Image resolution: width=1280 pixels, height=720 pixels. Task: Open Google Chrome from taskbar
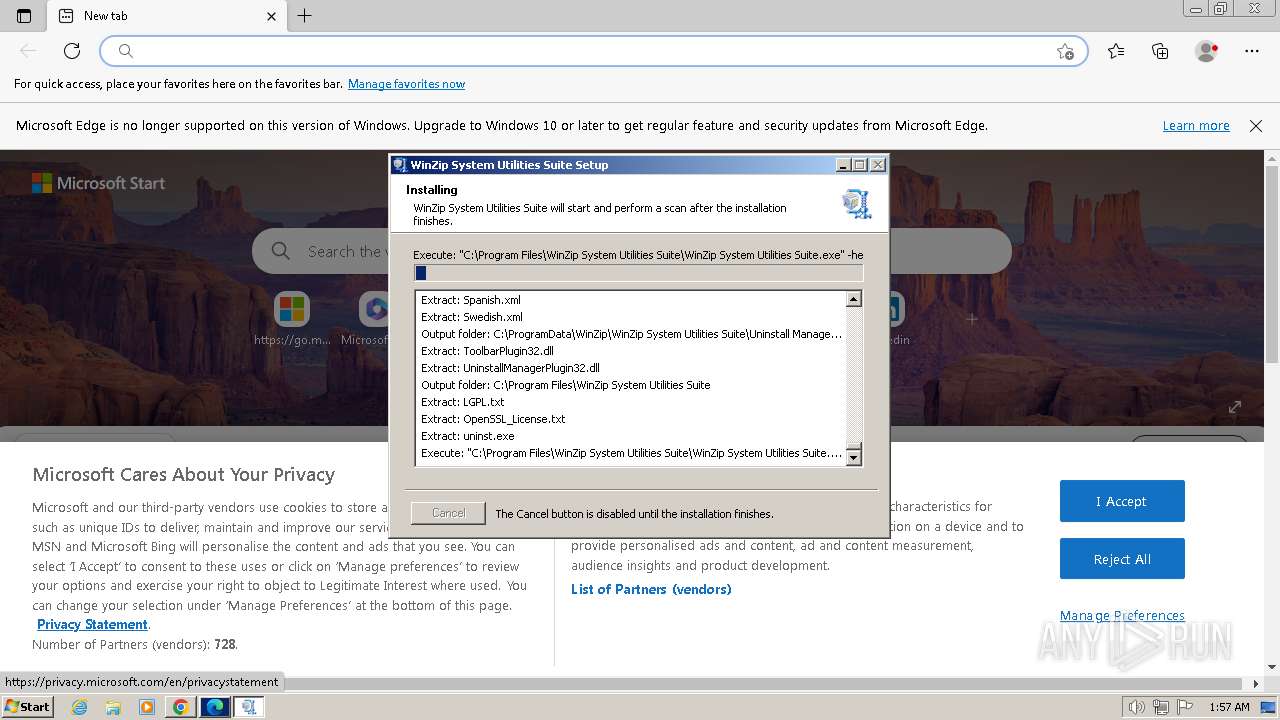pos(180,707)
